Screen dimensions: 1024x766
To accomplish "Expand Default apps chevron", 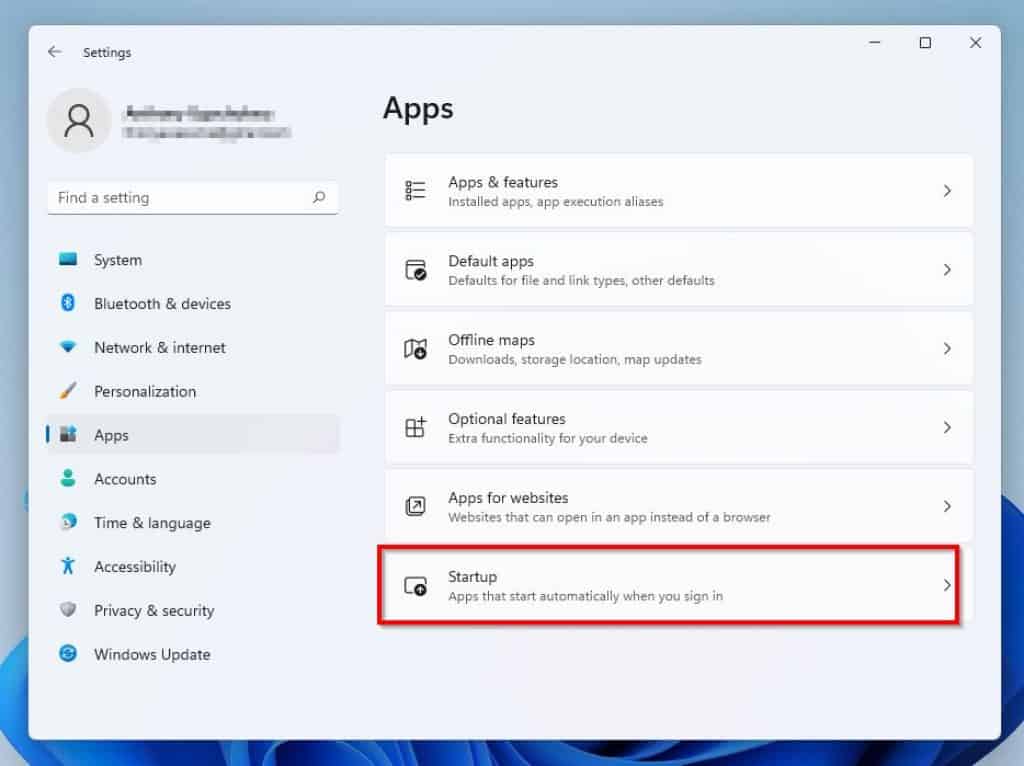I will coord(947,270).
